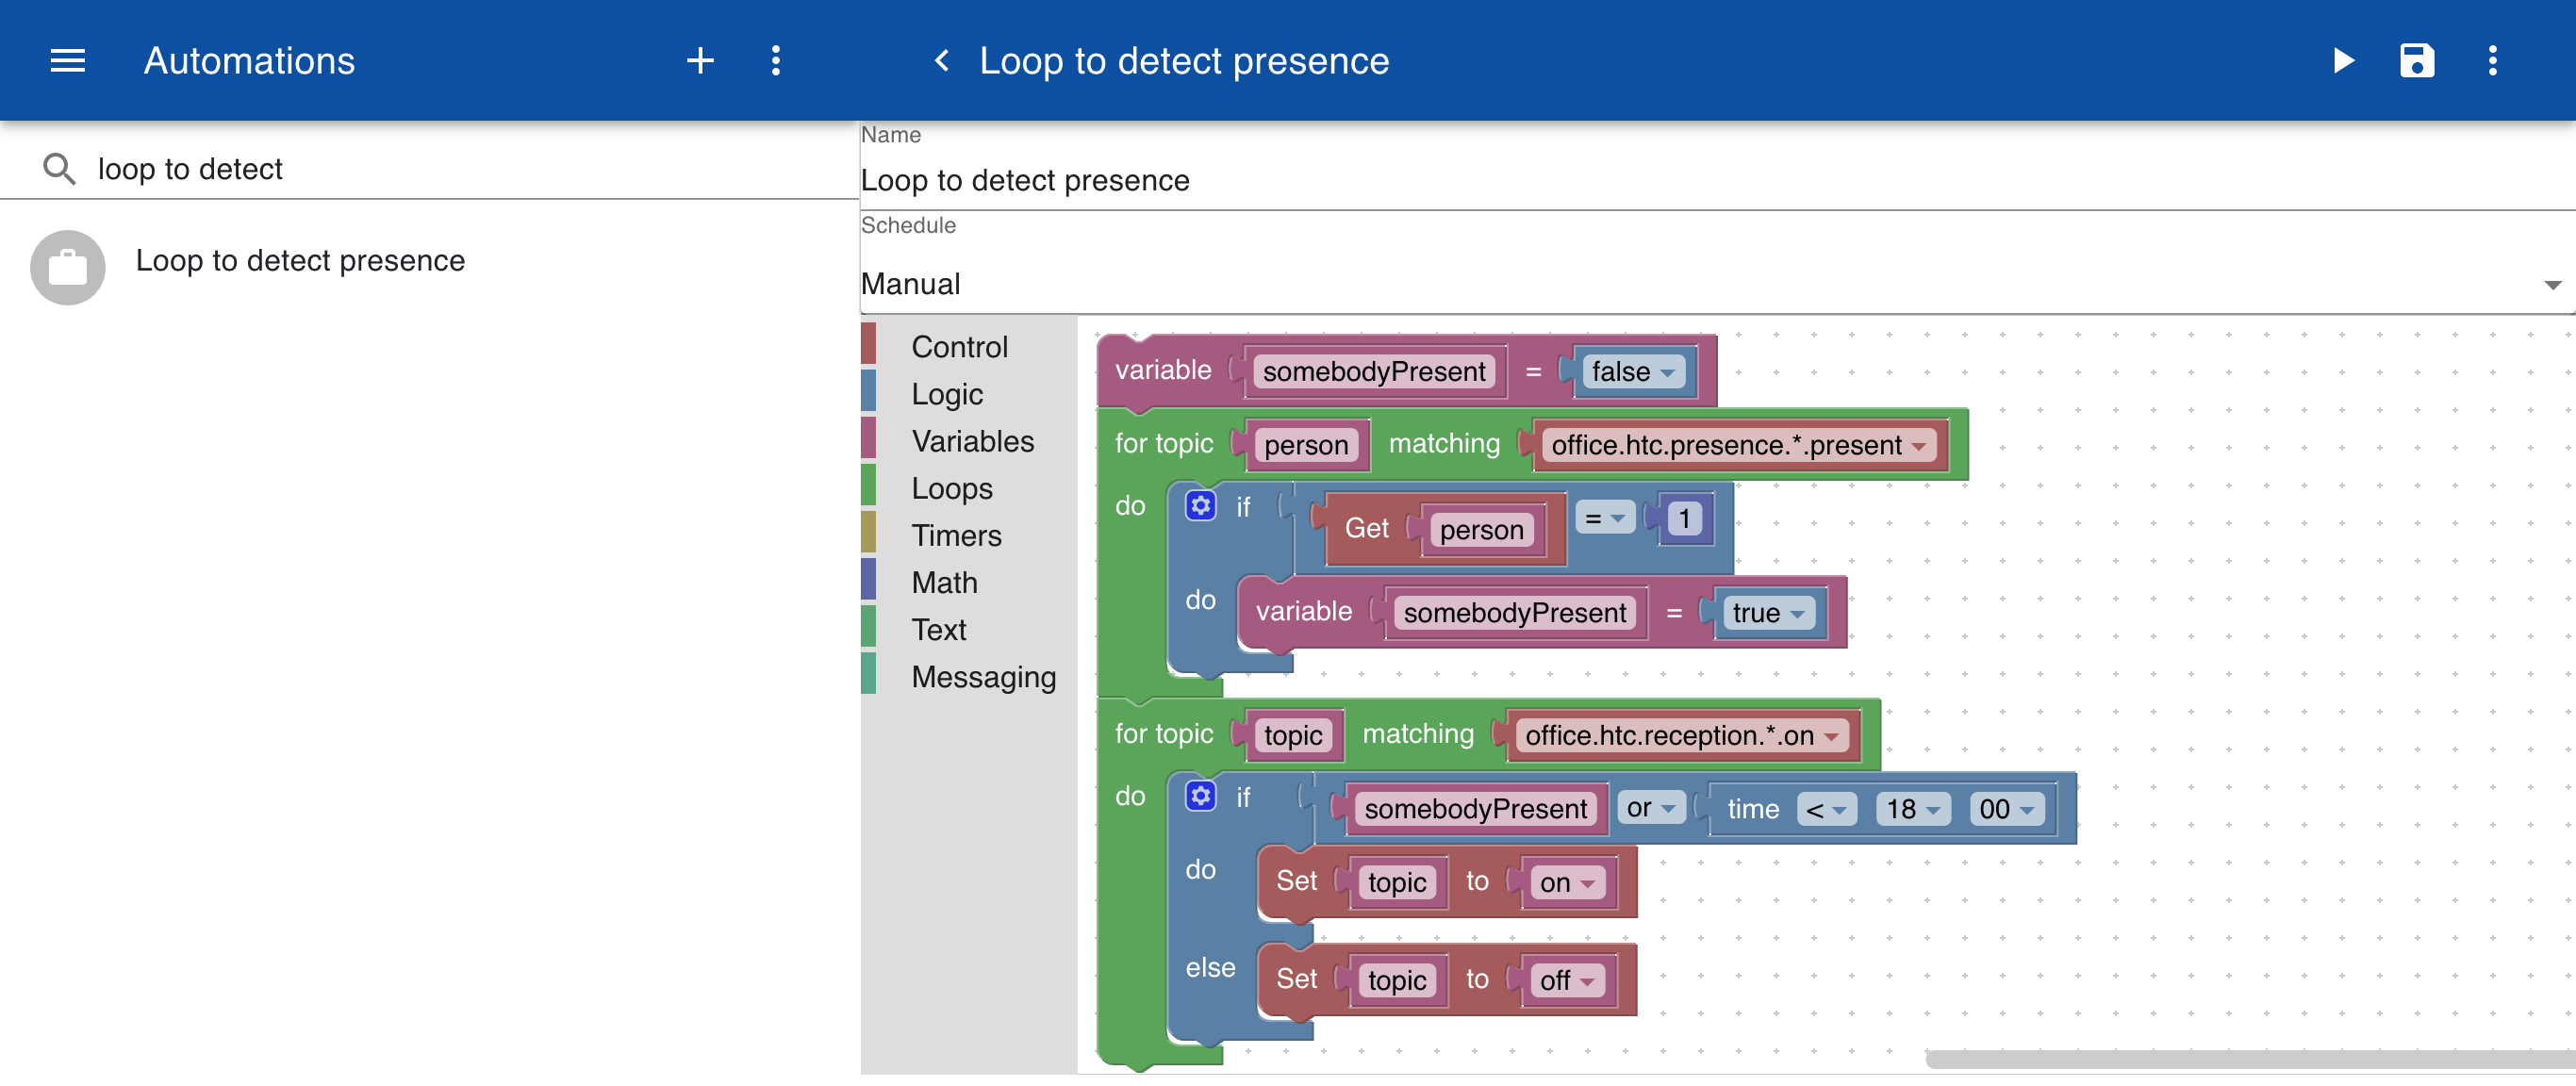This screenshot has width=2576, height=1086.
Task: Click the horizontal workspace scrollbar
Action: (2250, 1059)
